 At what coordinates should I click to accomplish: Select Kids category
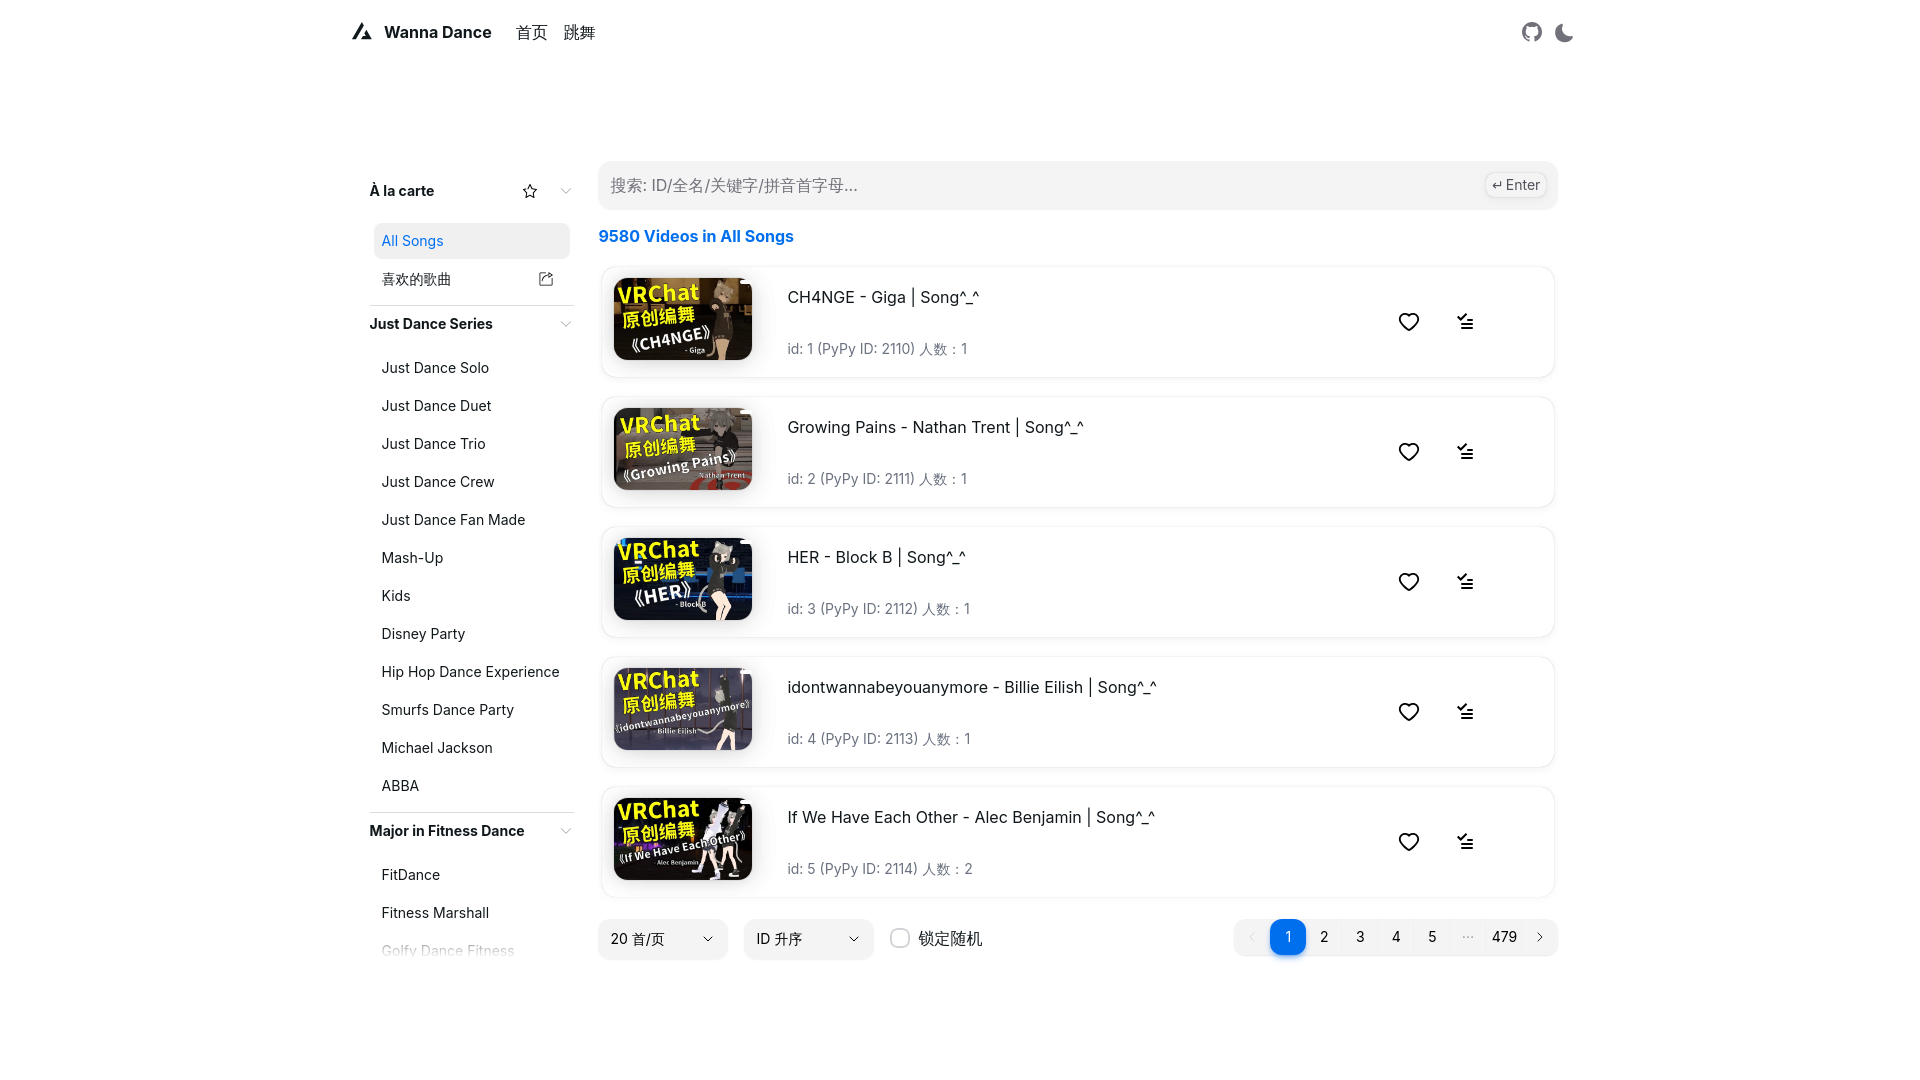(x=396, y=596)
